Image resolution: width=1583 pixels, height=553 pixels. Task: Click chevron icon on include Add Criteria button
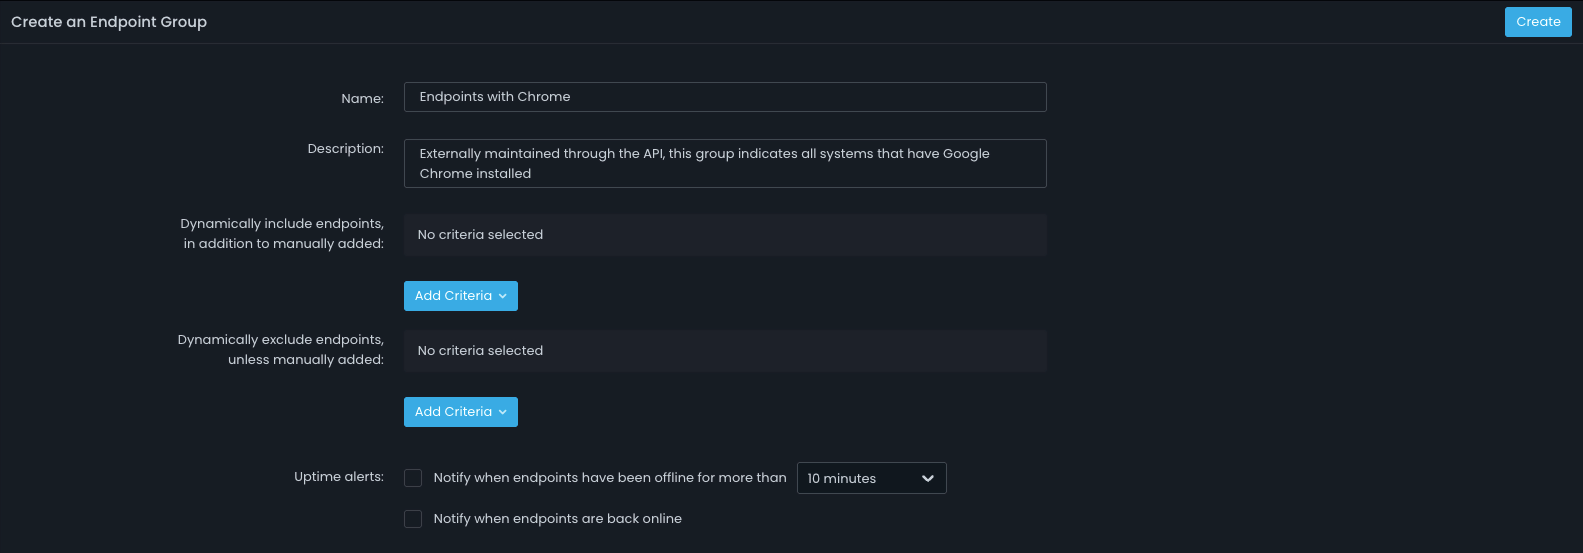[503, 296]
